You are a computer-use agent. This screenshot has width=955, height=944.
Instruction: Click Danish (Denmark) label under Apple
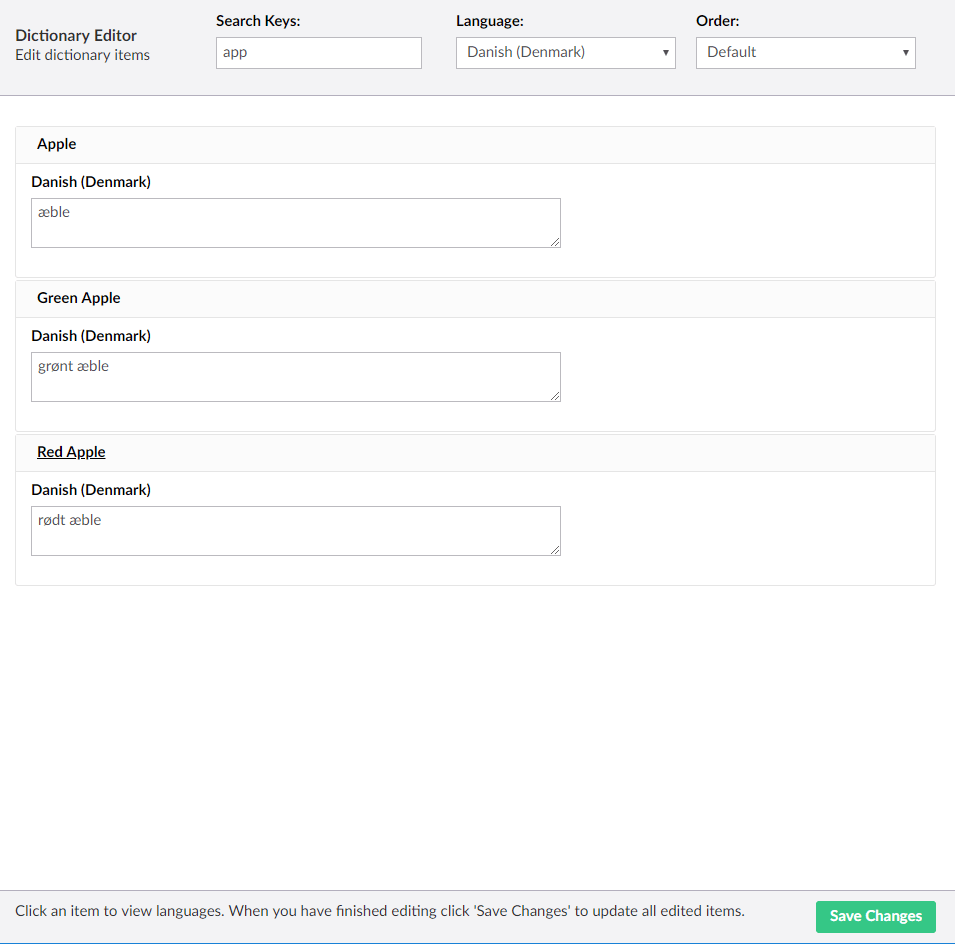[91, 182]
